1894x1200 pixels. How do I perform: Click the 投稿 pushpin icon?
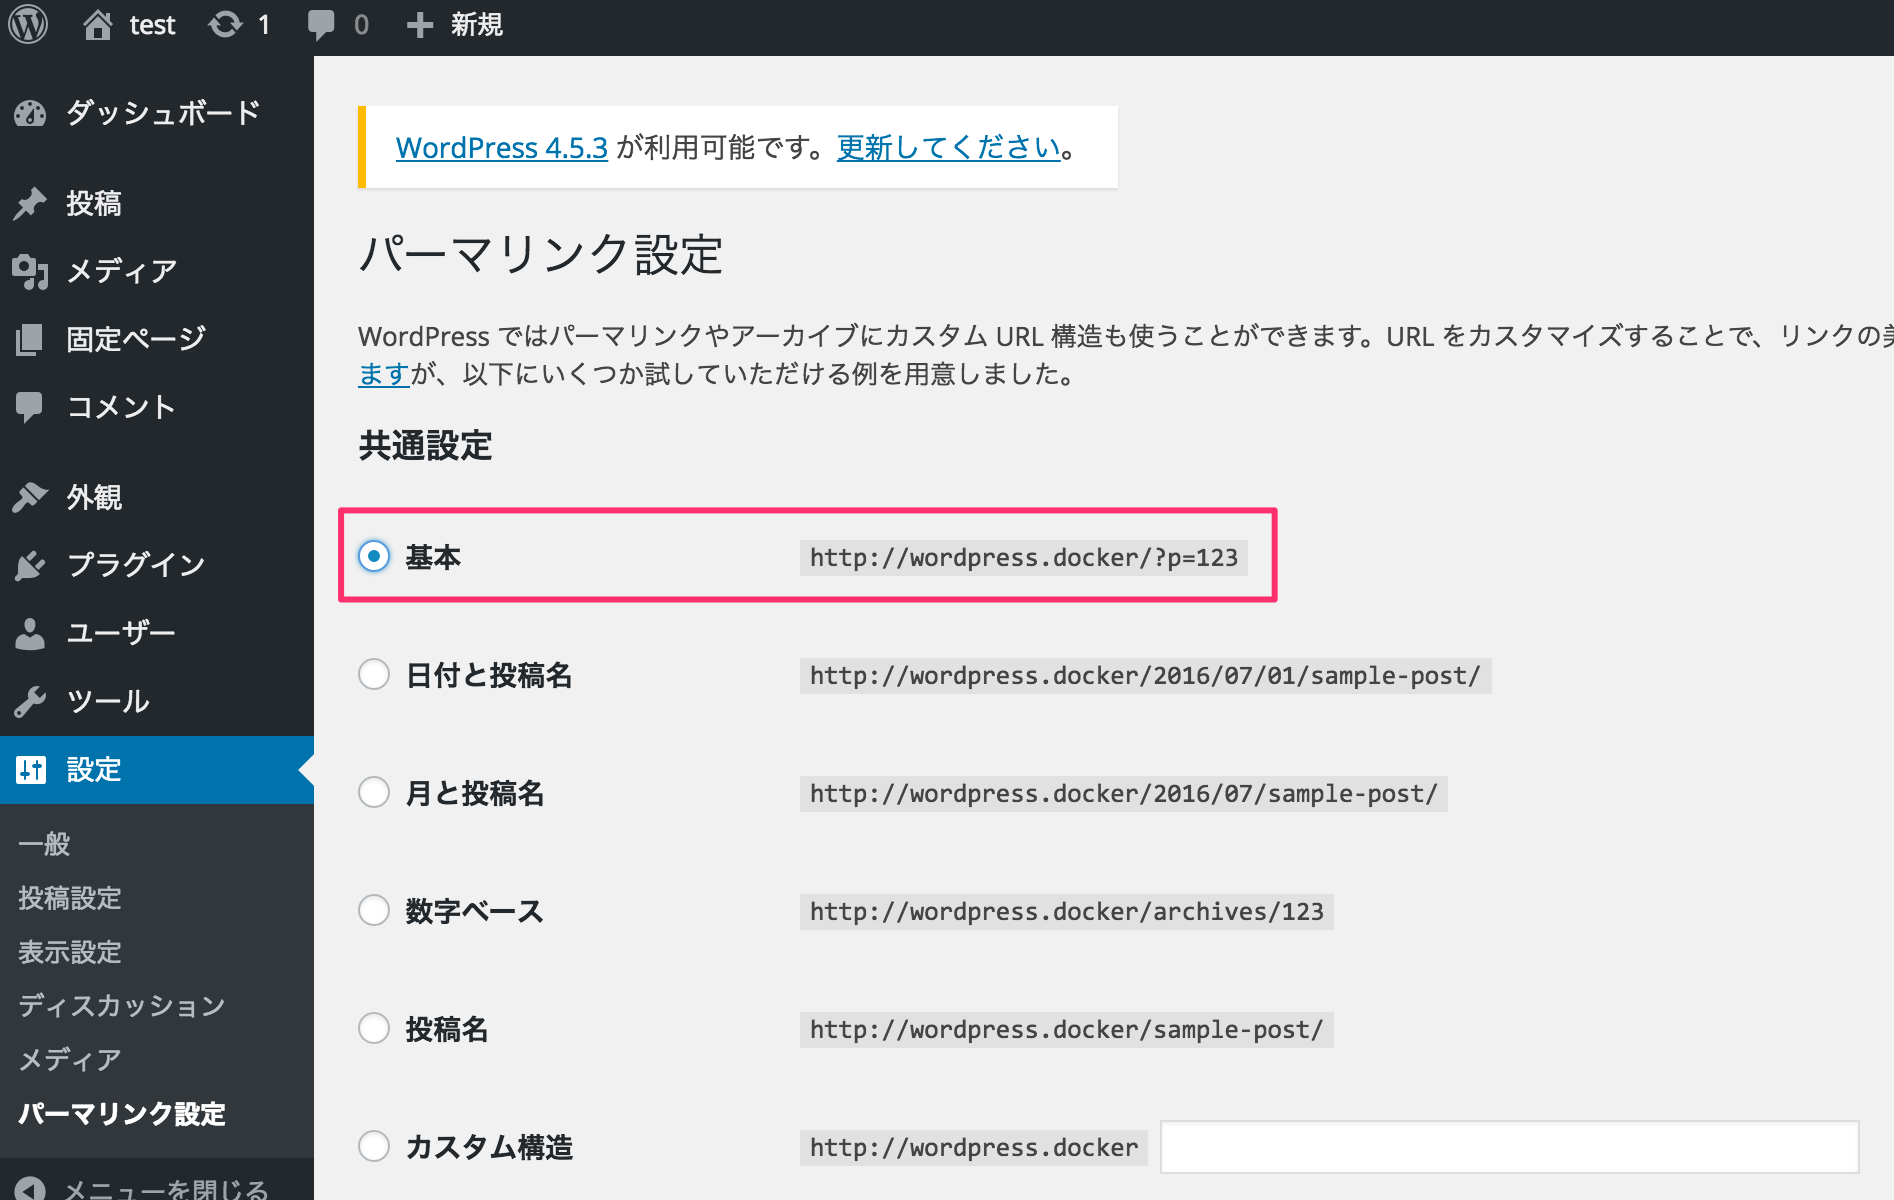click(x=30, y=203)
